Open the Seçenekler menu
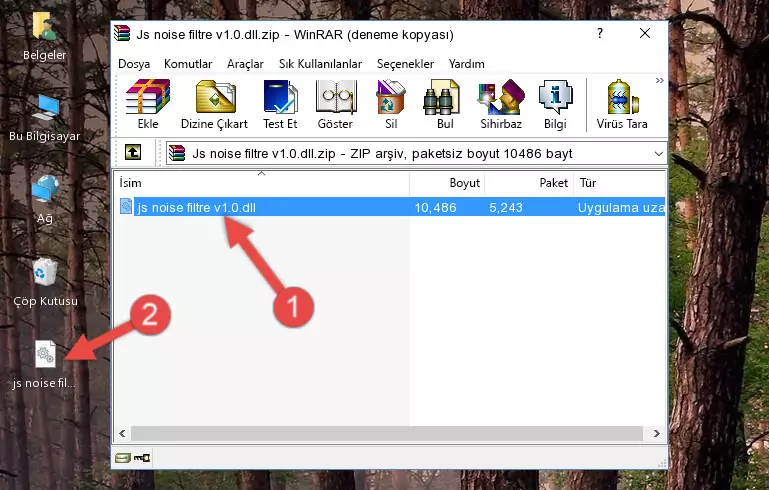769x490 pixels. pyautogui.click(x=405, y=64)
